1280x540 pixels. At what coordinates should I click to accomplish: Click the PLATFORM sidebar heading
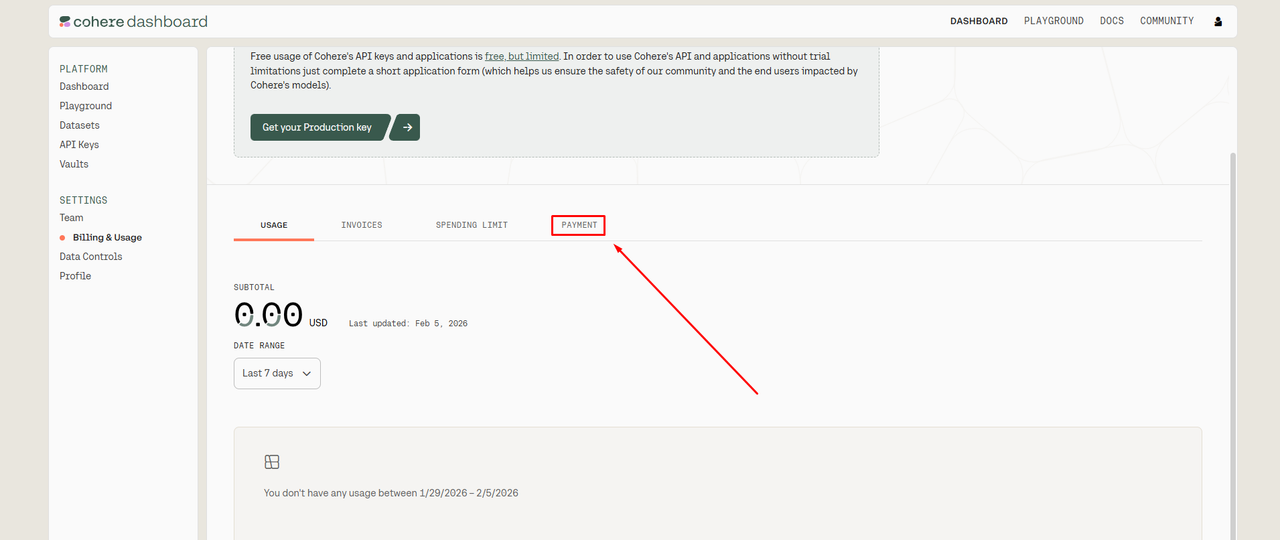pos(83,69)
